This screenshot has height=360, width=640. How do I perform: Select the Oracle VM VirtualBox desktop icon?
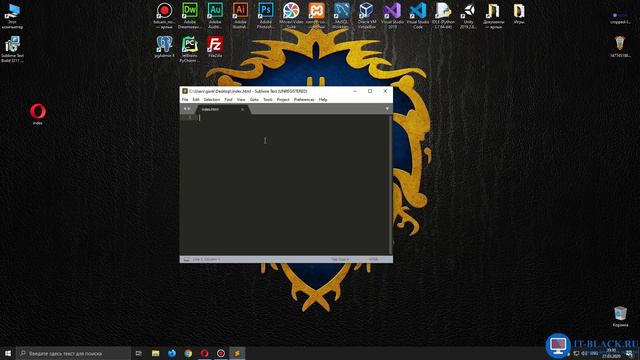pyautogui.click(x=367, y=16)
